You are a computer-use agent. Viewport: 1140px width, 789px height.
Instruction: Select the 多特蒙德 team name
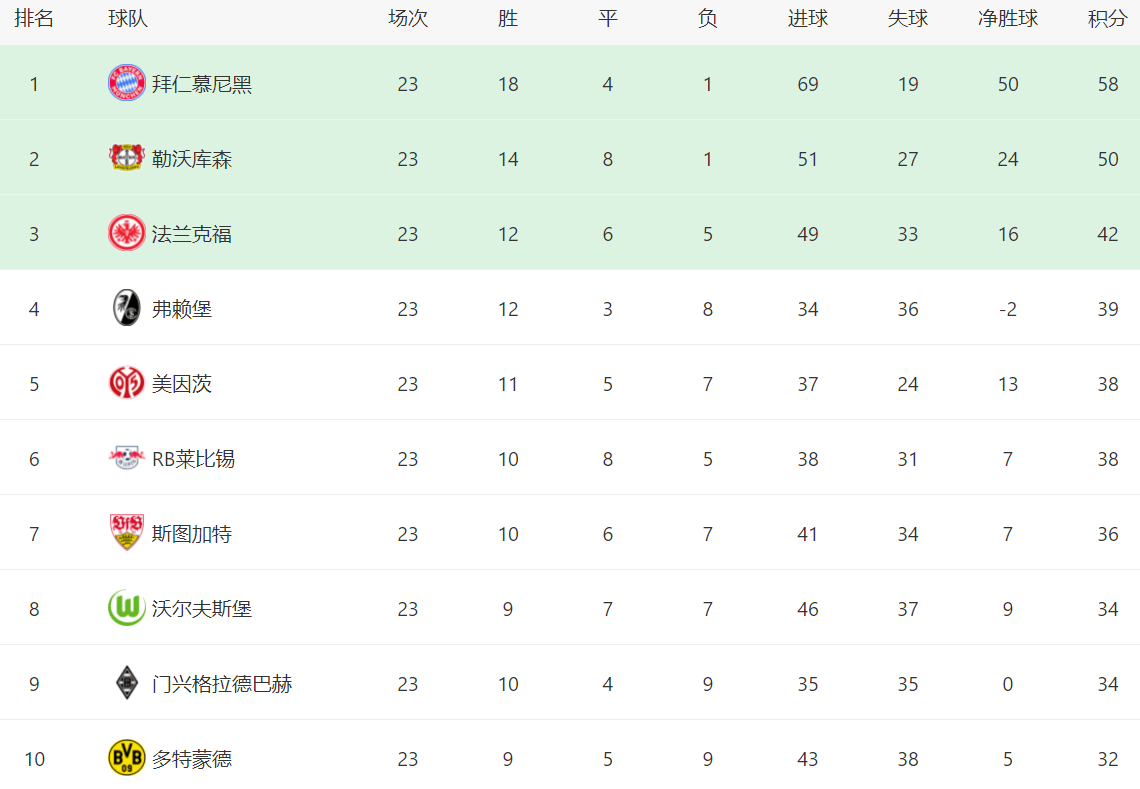tap(192, 759)
